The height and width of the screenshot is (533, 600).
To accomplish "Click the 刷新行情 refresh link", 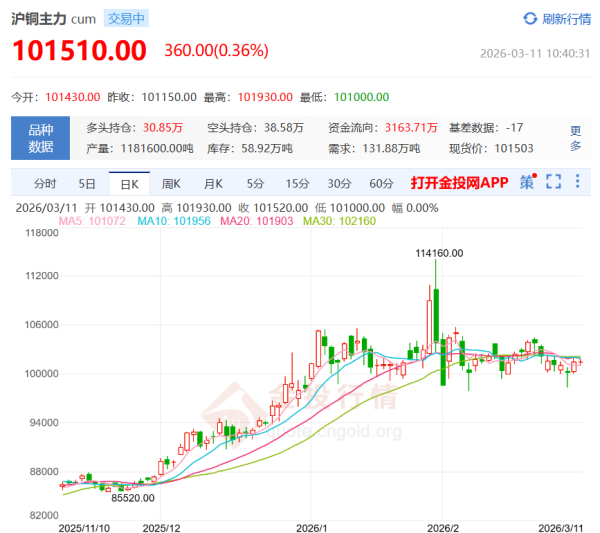I will point(566,19).
